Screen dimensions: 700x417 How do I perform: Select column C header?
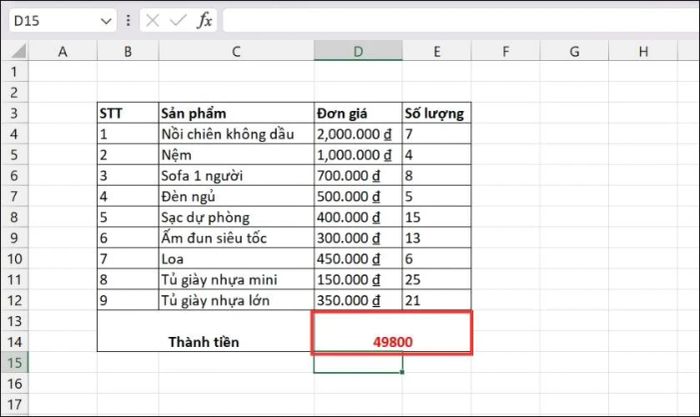(236, 51)
